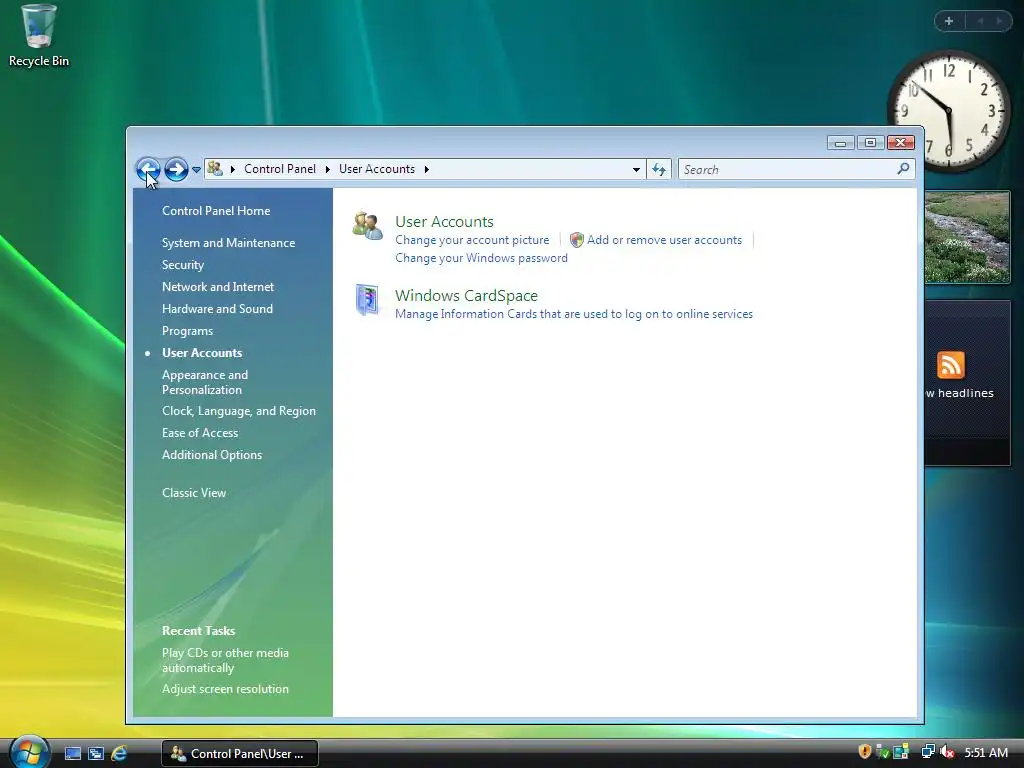
Task: Click the Windows CardSpace icon
Action: 367,300
